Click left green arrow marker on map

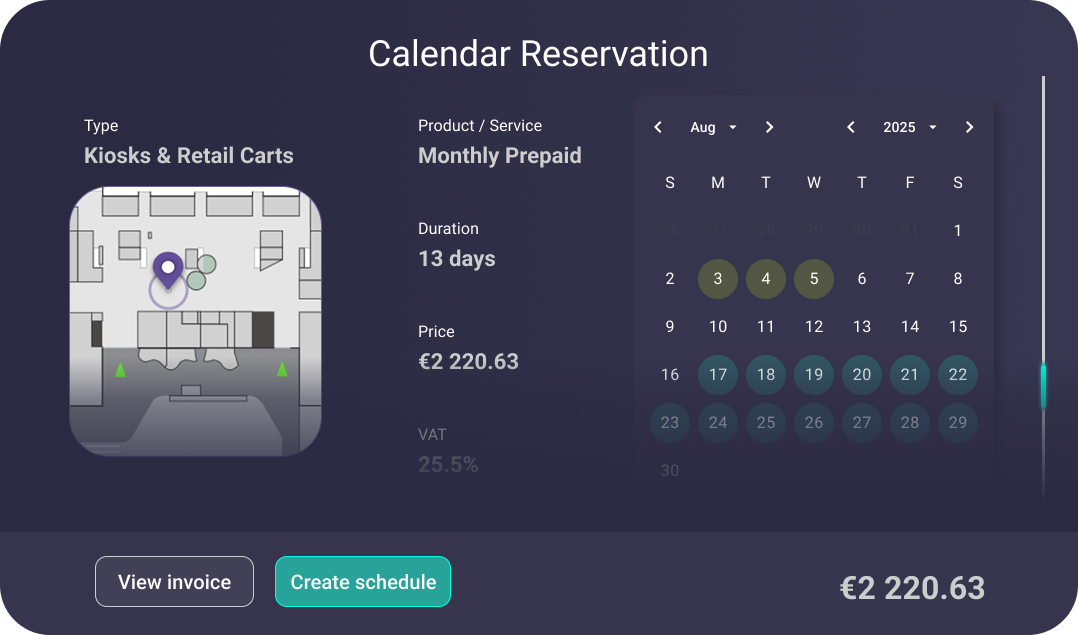tap(121, 370)
